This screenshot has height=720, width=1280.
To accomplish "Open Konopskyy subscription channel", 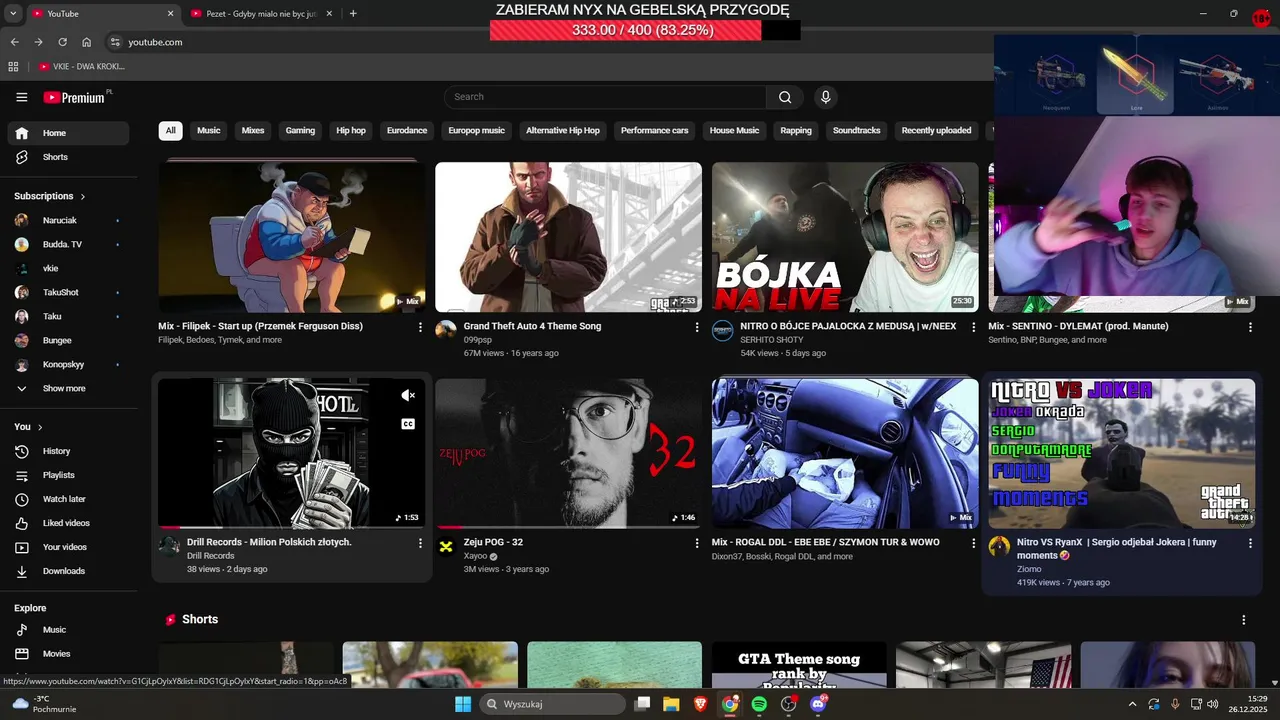I will point(68,364).
